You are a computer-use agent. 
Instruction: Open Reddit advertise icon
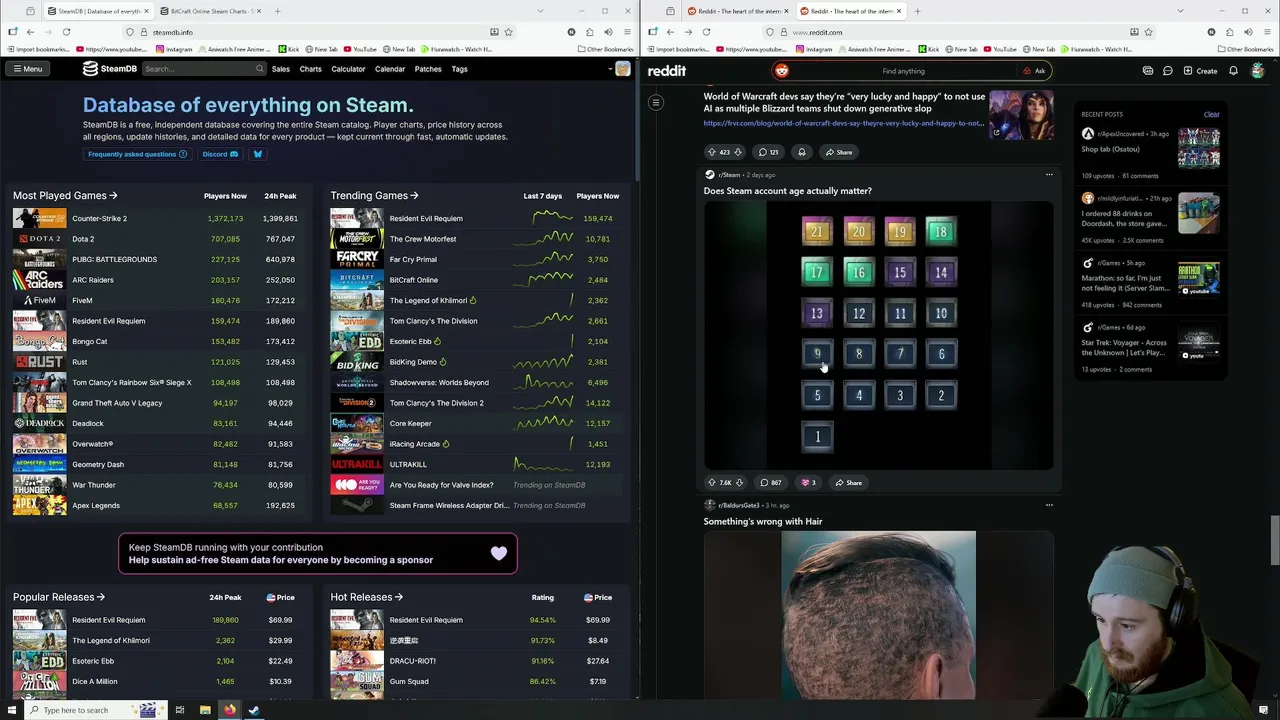(x=1148, y=71)
